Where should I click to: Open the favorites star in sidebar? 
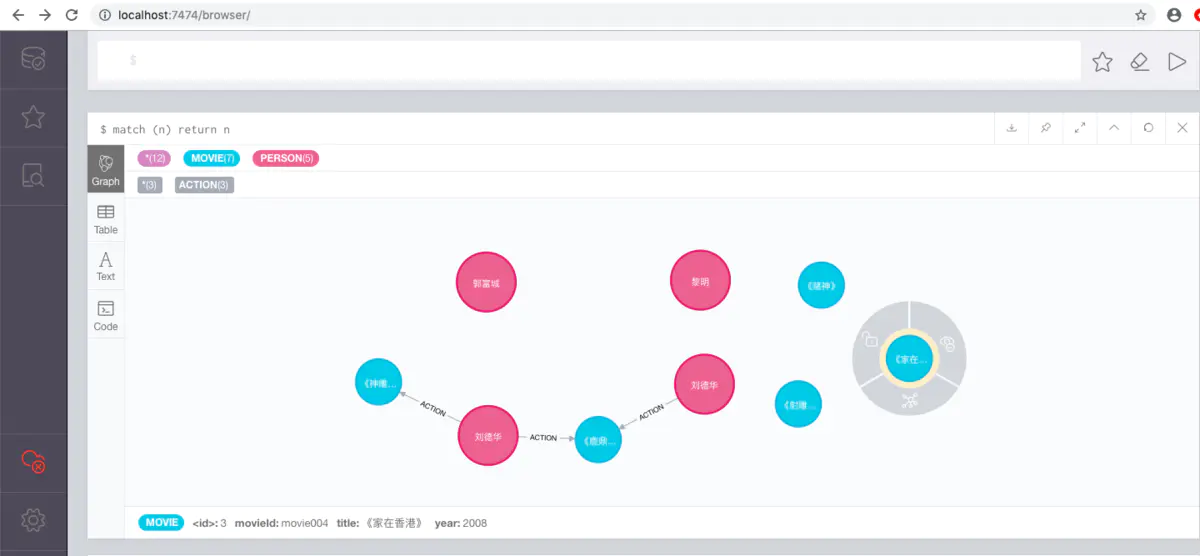(33, 117)
